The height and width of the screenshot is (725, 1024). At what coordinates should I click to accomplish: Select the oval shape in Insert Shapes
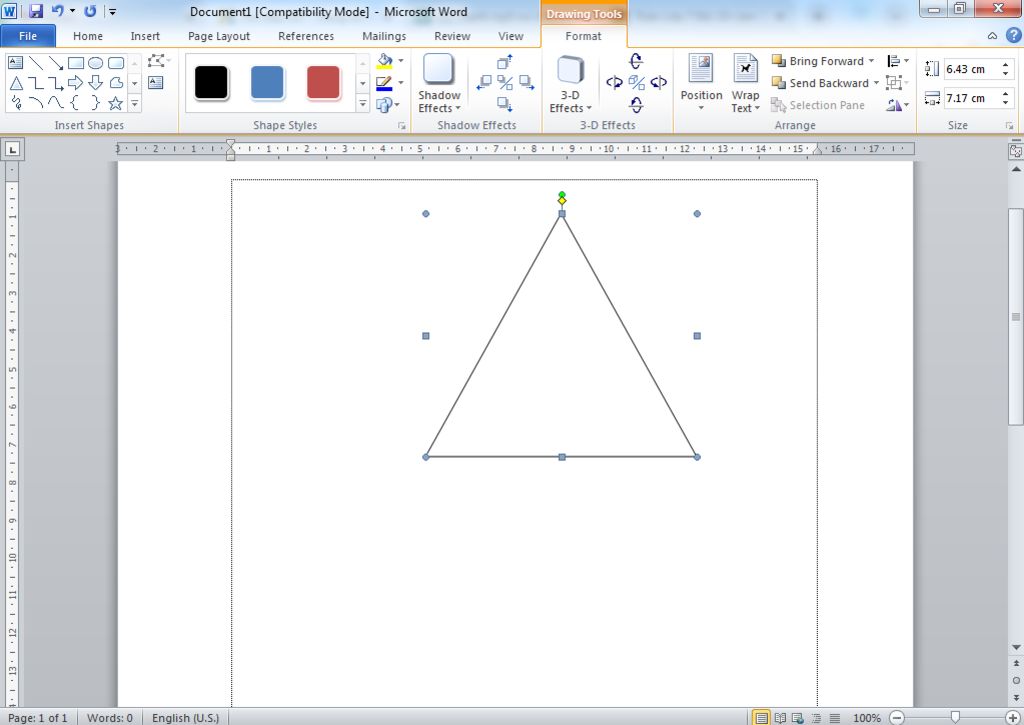click(x=96, y=63)
